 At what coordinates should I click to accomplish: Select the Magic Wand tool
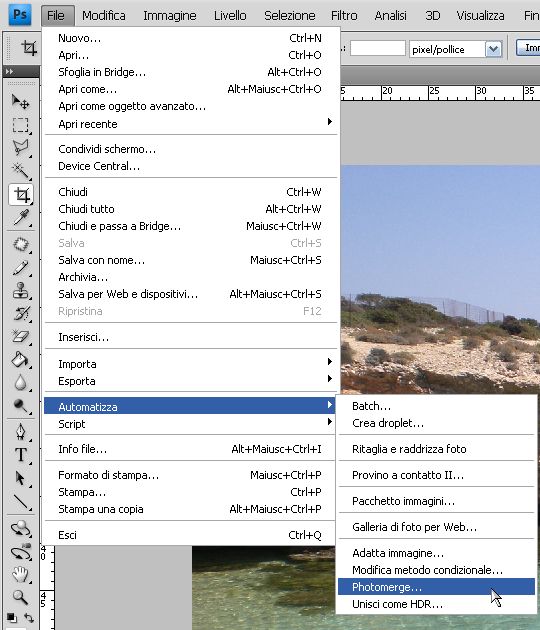(20, 171)
